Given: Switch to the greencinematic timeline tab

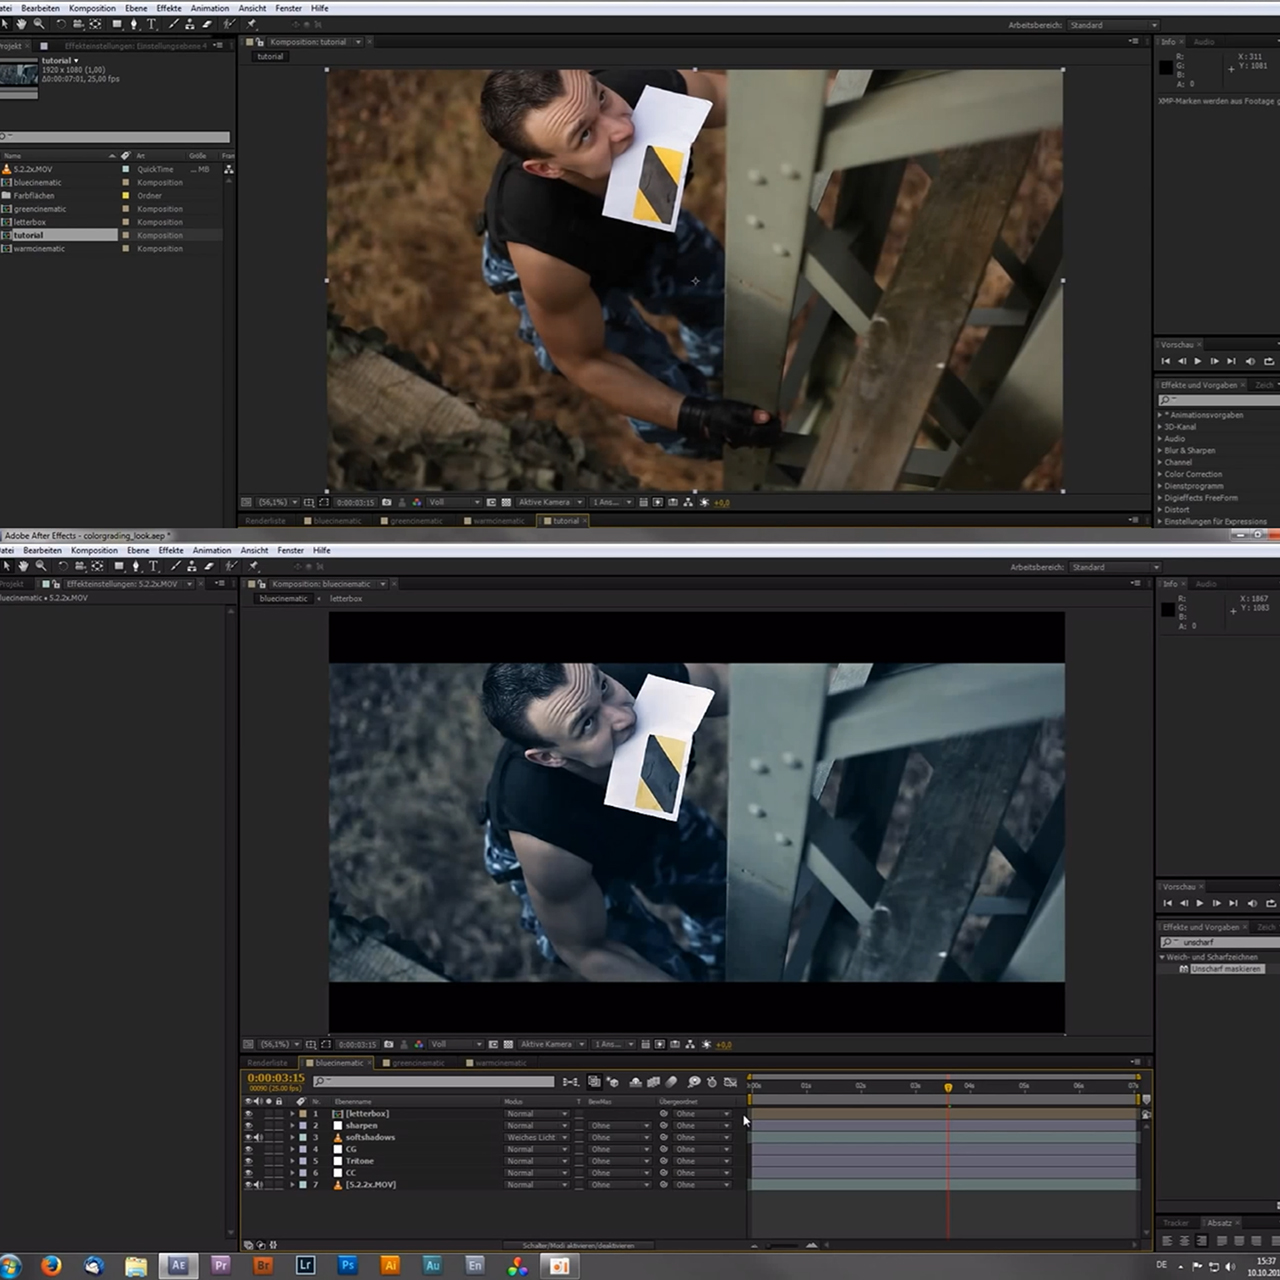Looking at the screenshot, I should 418,1063.
